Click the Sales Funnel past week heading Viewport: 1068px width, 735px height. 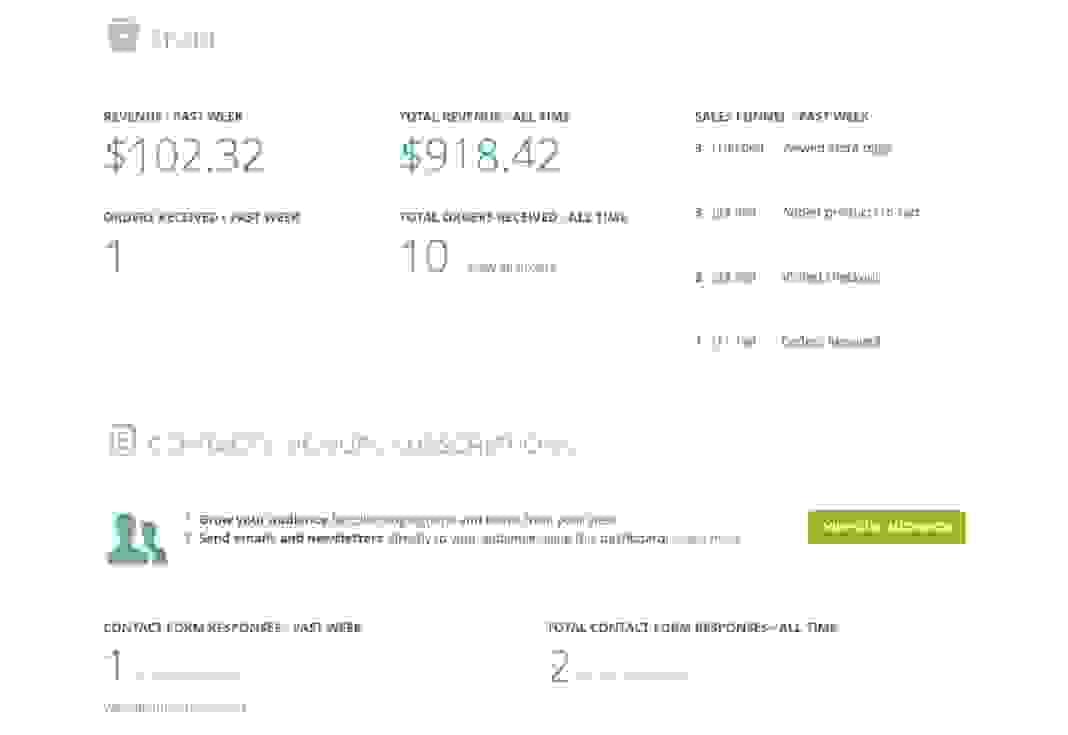(x=782, y=116)
